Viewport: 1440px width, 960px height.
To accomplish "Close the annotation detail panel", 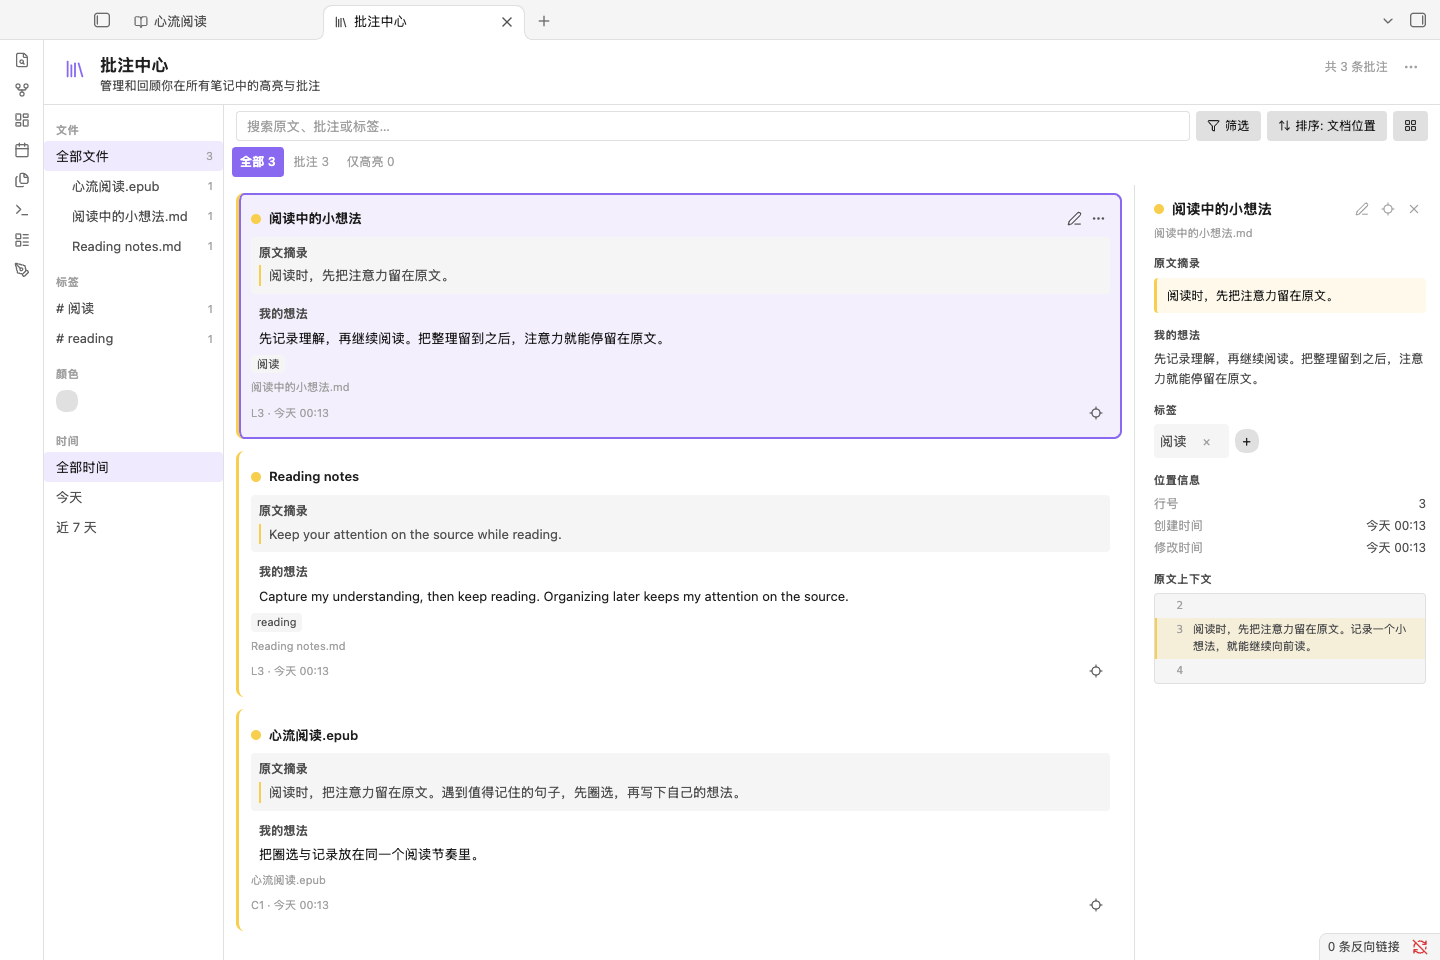I will pyautogui.click(x=1414, y=209).
